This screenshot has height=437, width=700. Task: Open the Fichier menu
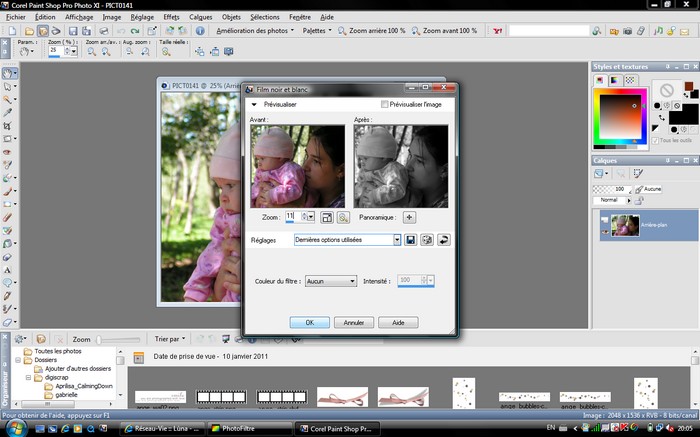(x=16, y=17)
